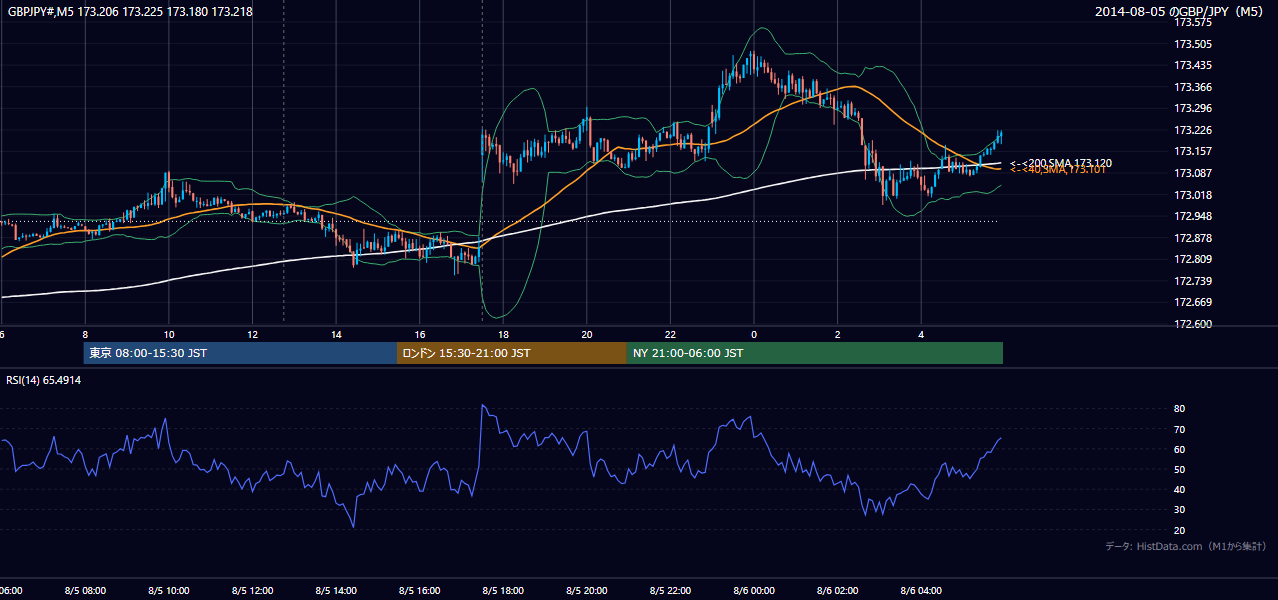Click hour 18 on price chart time axis
1278x600 pixels.
503,334
